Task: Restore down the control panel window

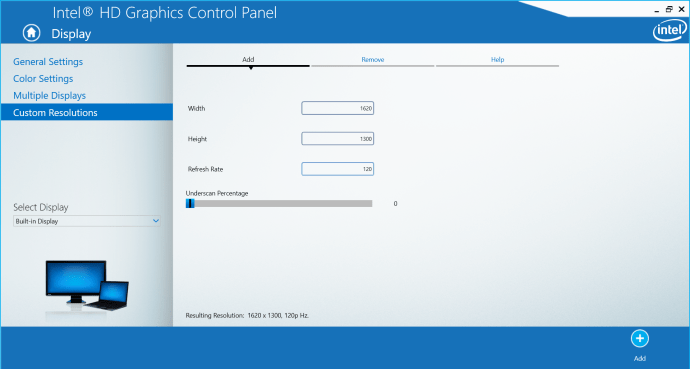Action: coord(669,9)
